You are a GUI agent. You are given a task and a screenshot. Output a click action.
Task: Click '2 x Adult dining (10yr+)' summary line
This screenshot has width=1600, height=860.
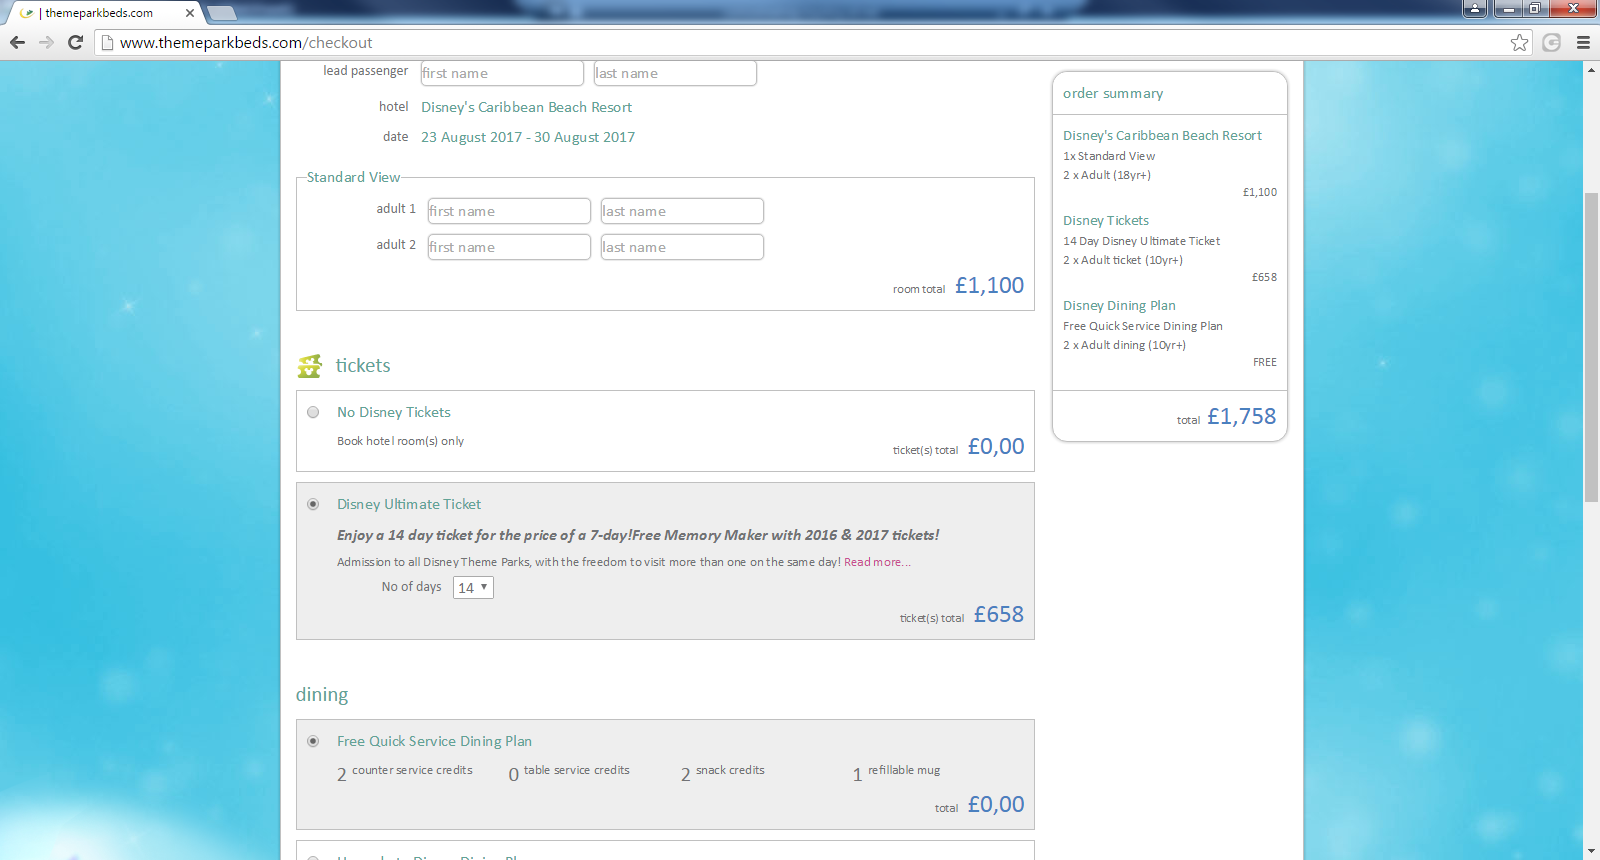click(x=1124, y=345)
